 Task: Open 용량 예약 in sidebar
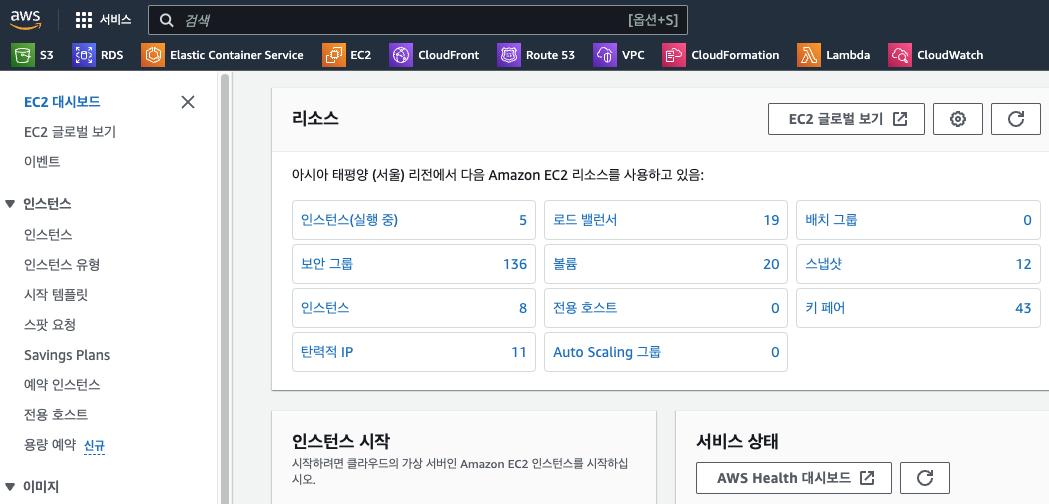click(50, 444)
